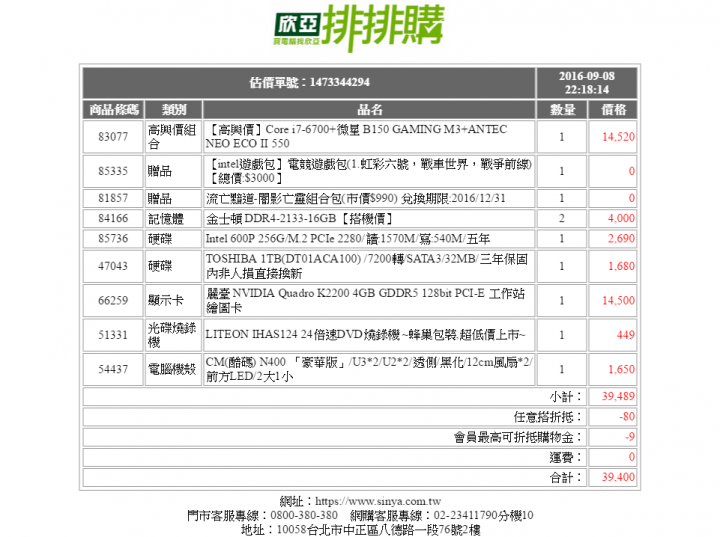The height and width of the screenshot is (537, 720).
Task: Click the intel遊戲包 gift product name
Action: click(x=369, y=171)
